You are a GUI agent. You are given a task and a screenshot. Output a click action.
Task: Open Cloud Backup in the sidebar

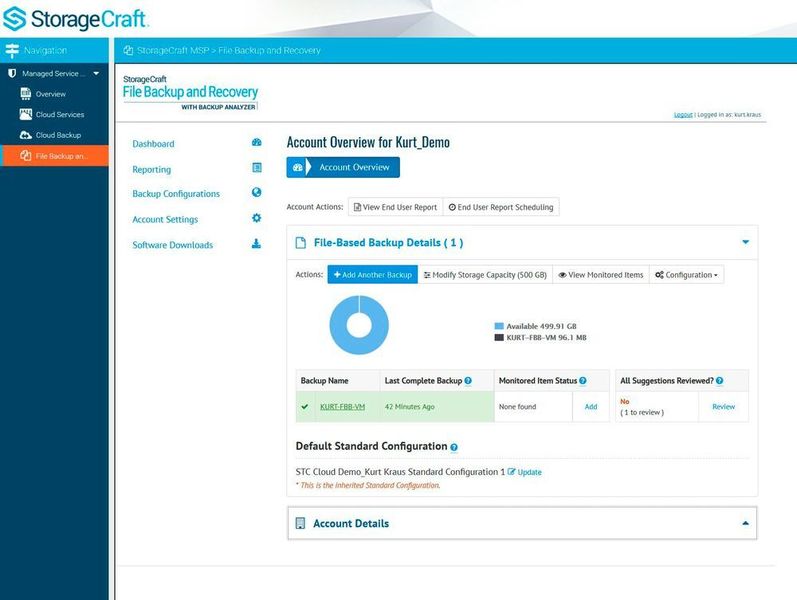[58, 135]
